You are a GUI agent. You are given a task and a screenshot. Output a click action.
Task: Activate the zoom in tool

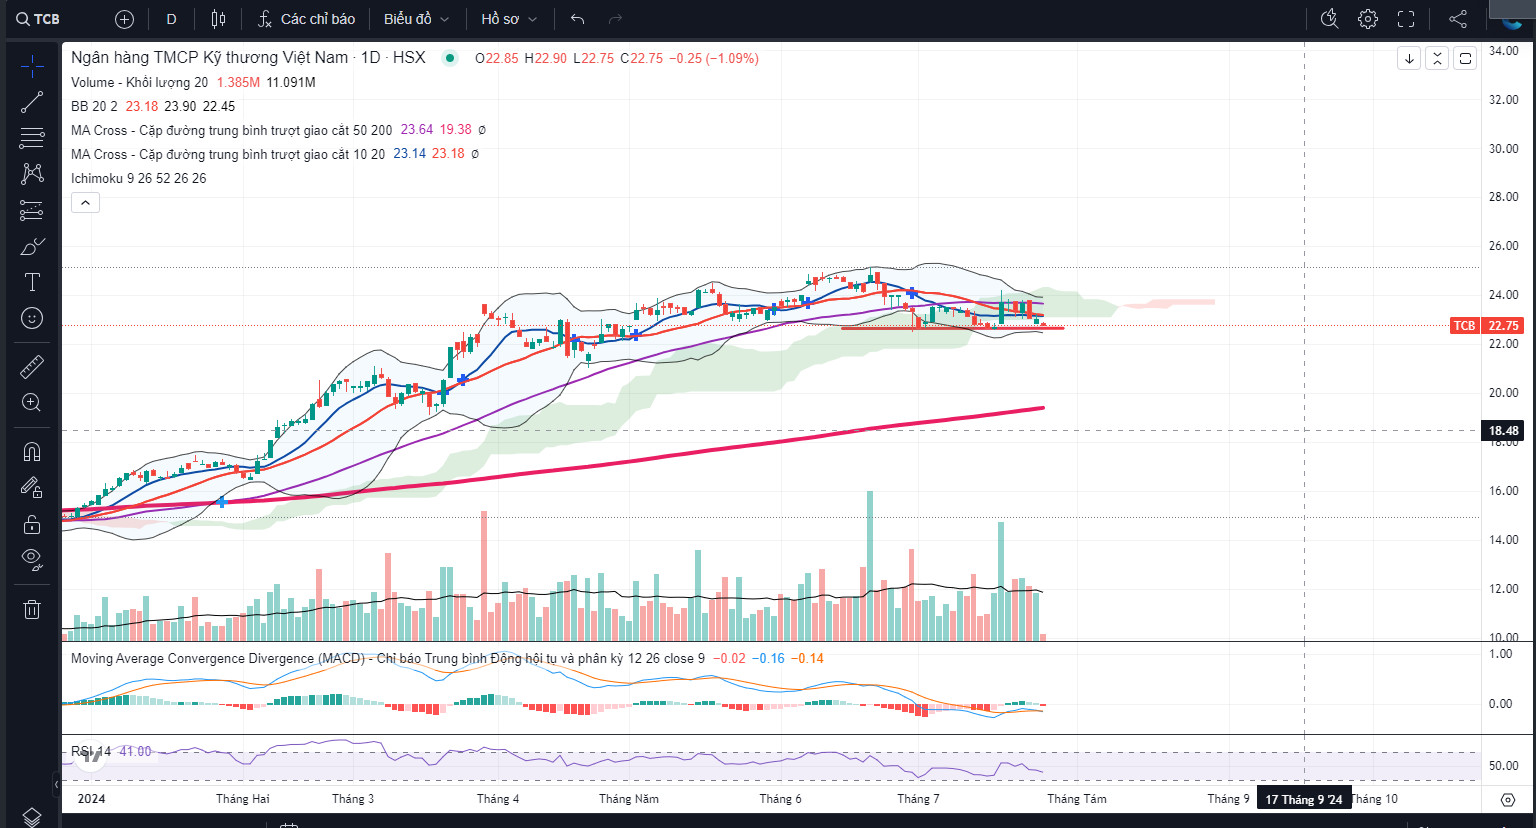pyautogui.click(x=32, y=403)
